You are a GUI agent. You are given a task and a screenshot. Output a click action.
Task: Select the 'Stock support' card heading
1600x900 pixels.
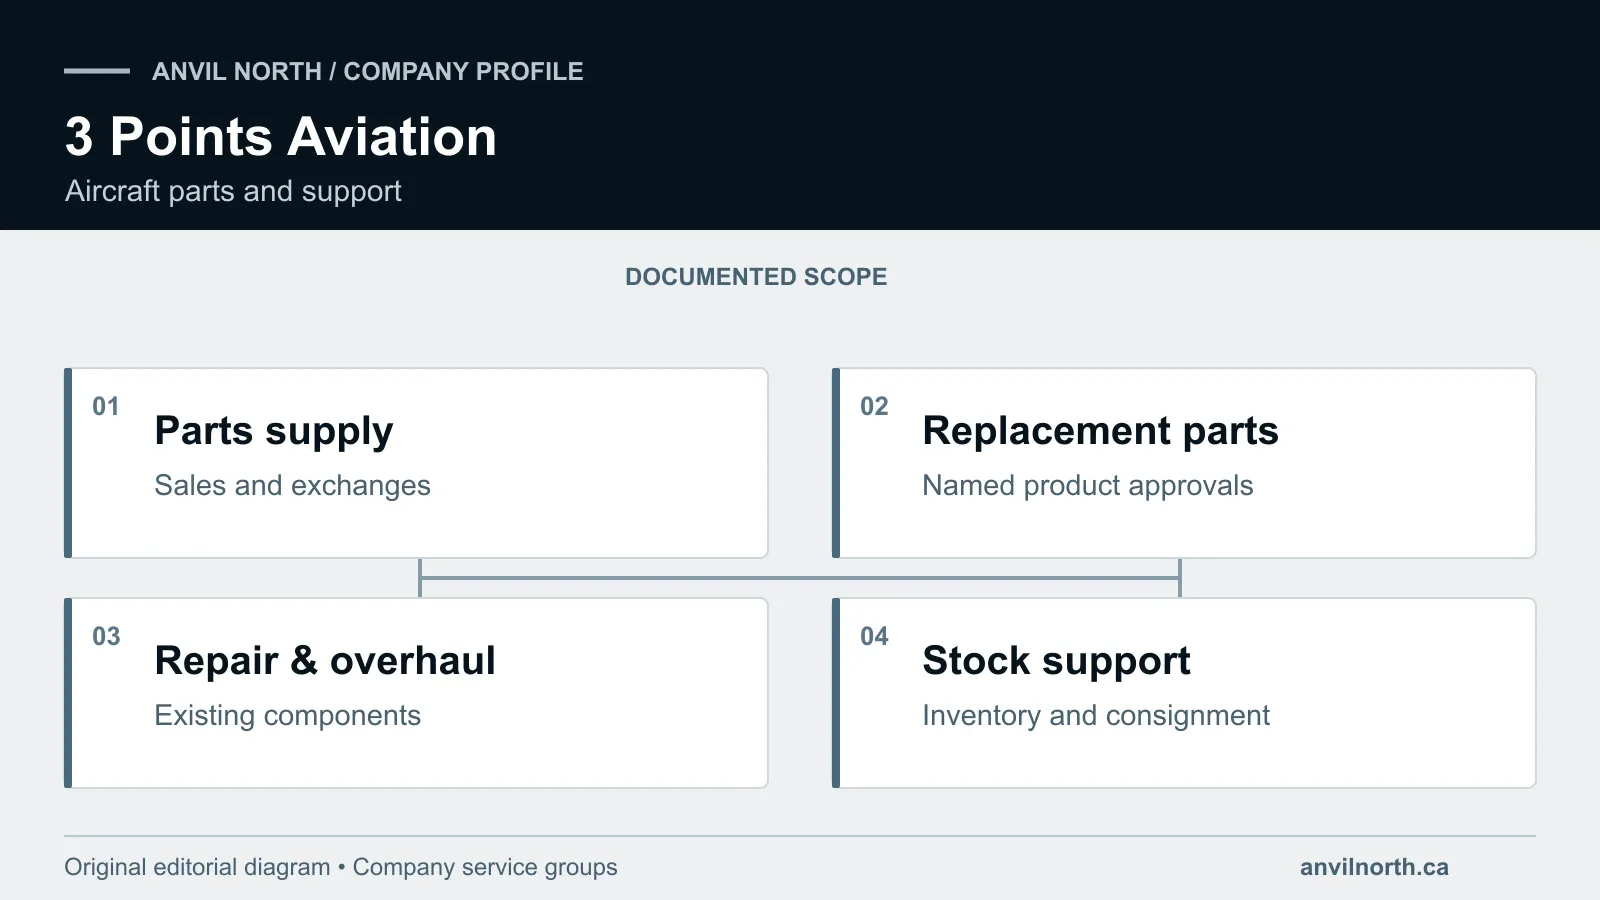coord(1056,661)
